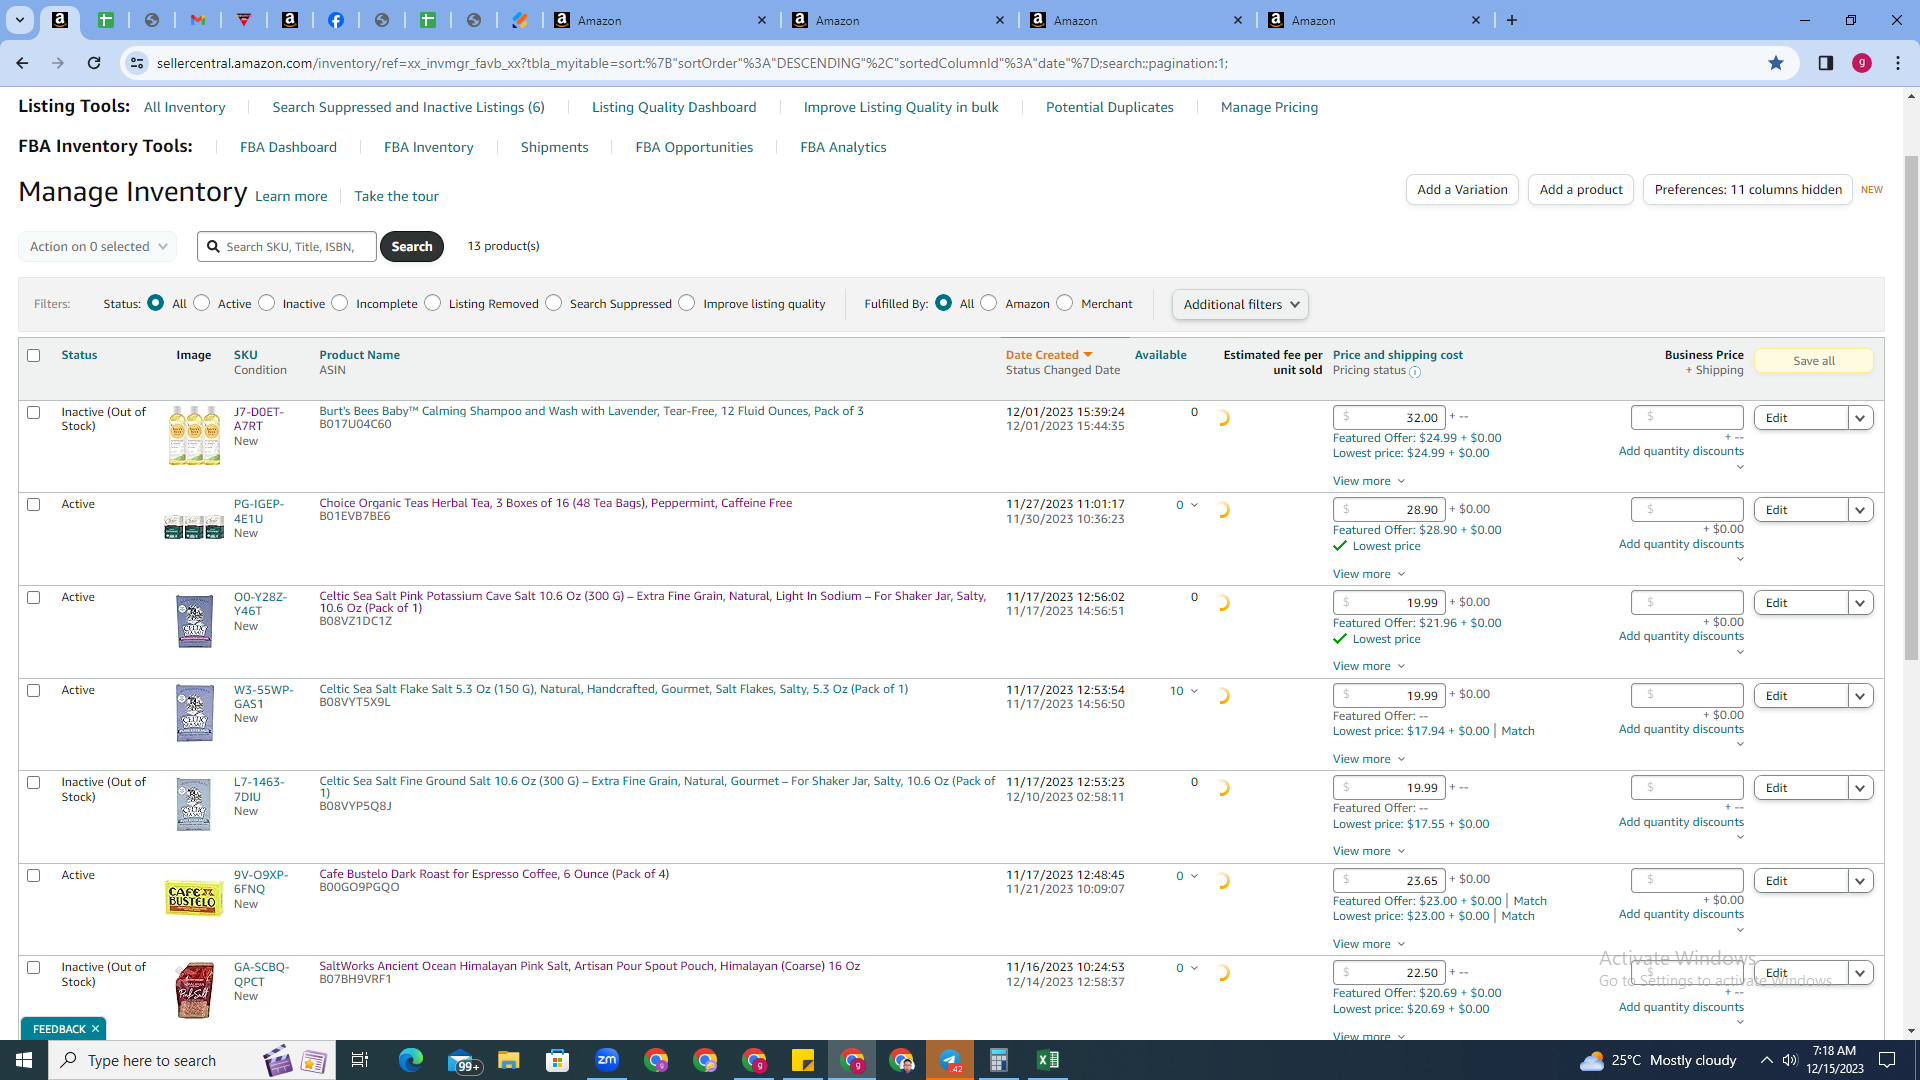Open Edit dropdown arrow for Cafe Bustelo row

coord(1860,881)
